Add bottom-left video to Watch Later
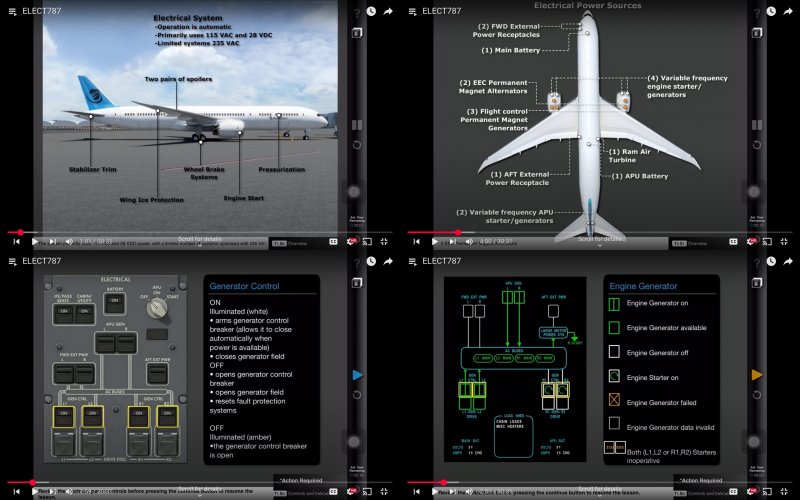The width and height of the screenshot is (800, 500). tap(370, 261)
